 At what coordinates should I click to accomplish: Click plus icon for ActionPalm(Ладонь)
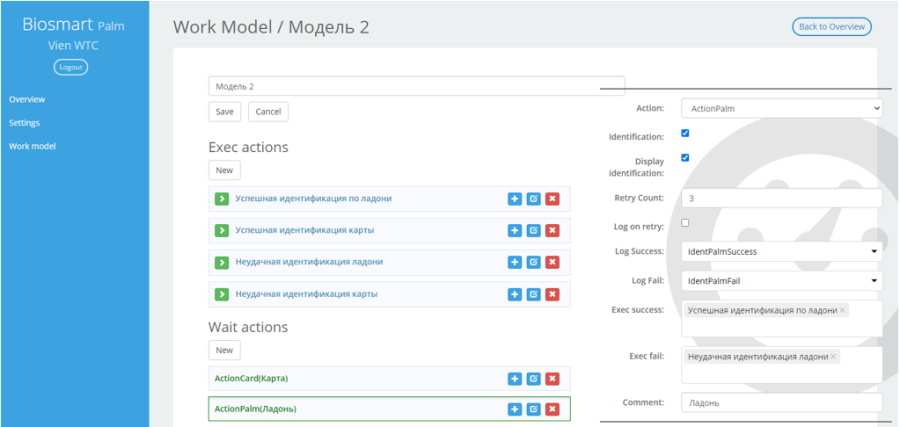pyautogui.click(x=515, y=409)
